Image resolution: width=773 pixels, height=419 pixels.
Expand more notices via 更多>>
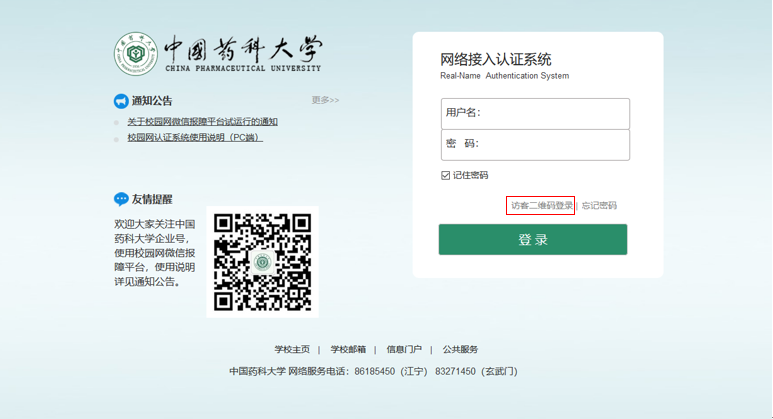[x=325, y=100]
